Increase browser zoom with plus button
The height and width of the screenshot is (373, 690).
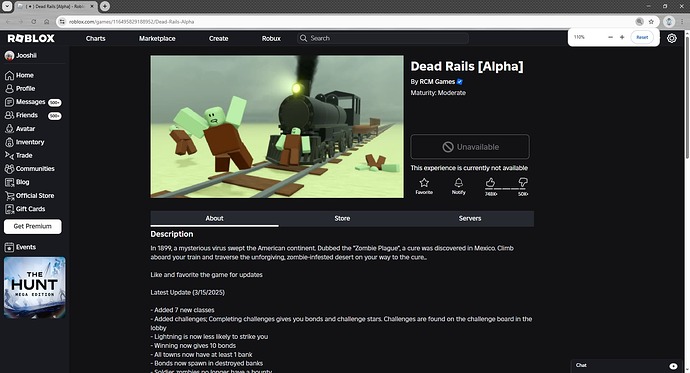point(622,37)
